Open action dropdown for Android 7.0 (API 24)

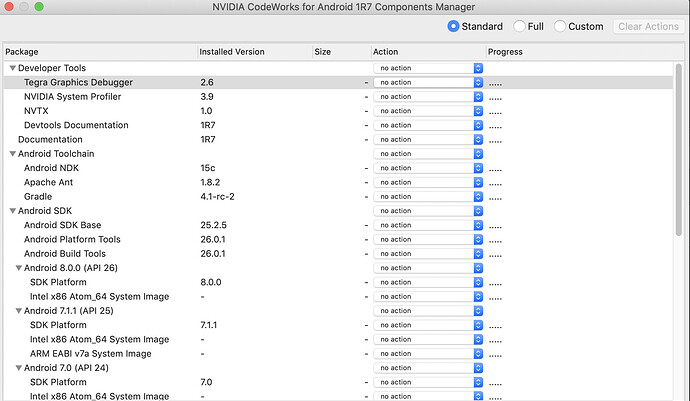coord(428,368)
